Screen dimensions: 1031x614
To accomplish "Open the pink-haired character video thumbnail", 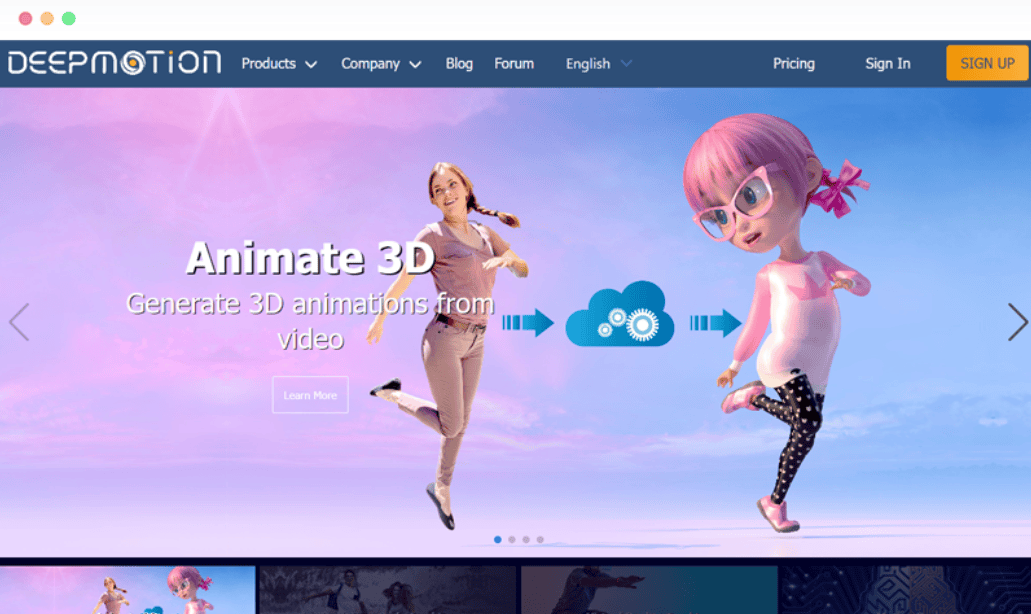I will pos(128,588).
